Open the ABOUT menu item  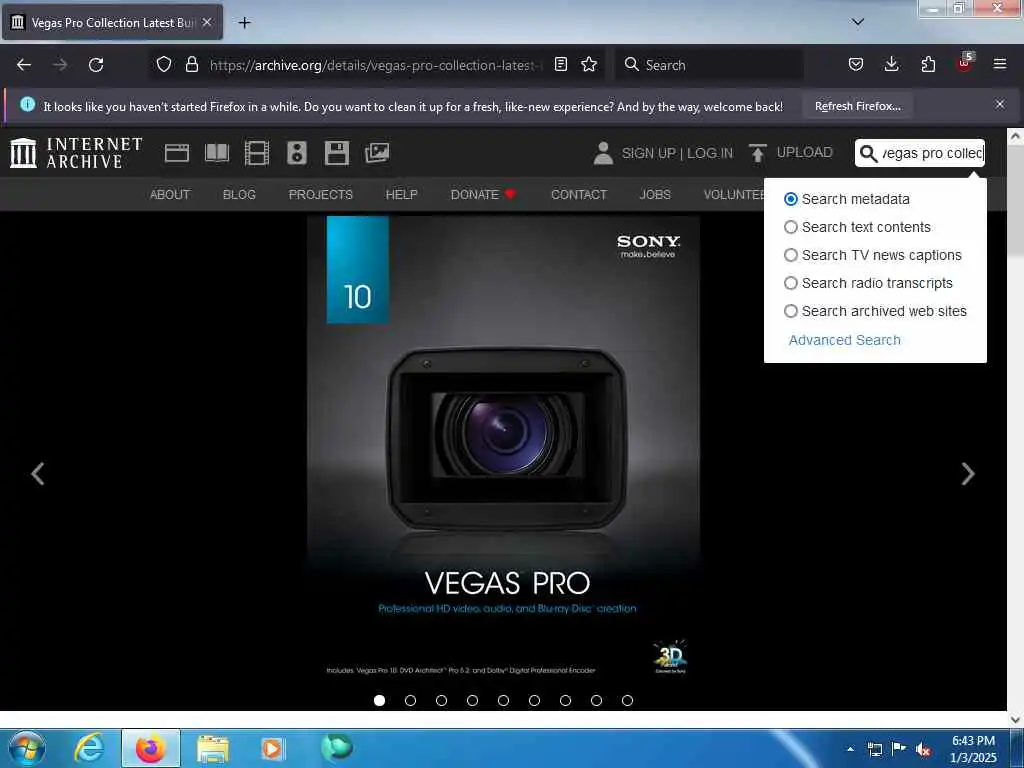(170, 195)
